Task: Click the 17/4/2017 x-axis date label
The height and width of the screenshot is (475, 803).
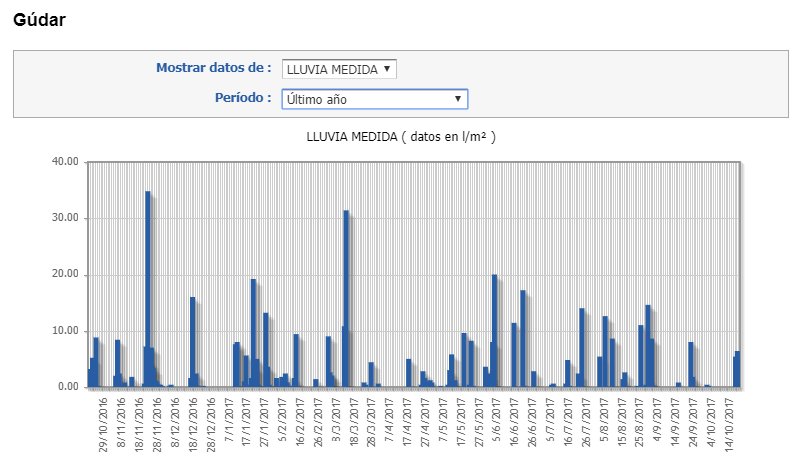Action: click(x=408, y=422)
